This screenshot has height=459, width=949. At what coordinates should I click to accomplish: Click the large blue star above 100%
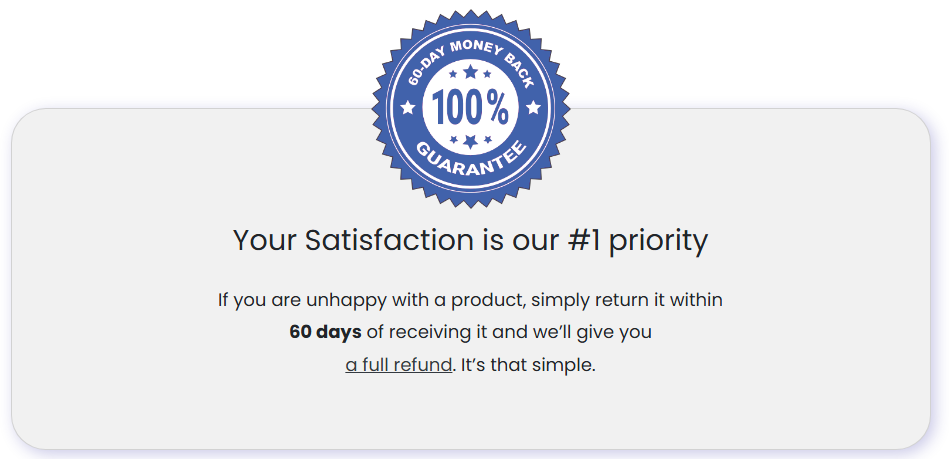pos(470,71)
